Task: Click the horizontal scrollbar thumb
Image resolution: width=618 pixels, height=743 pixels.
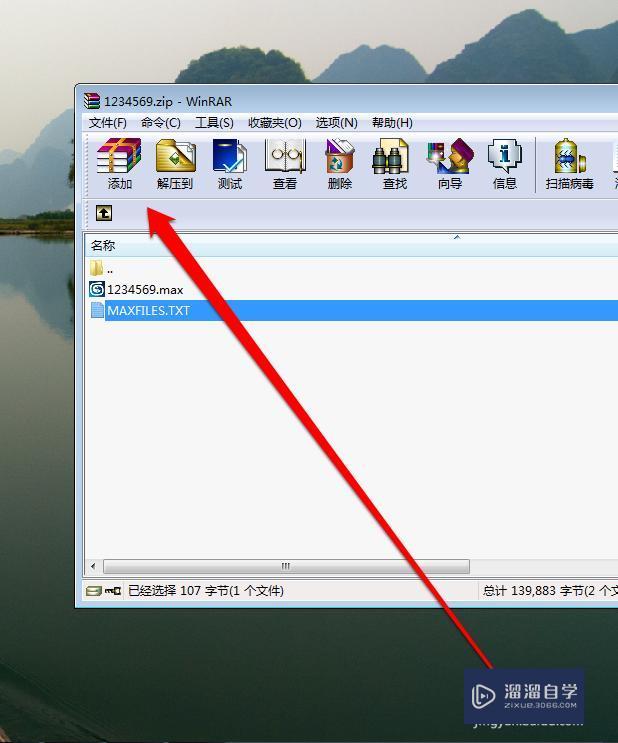Action: pos(286,566)
